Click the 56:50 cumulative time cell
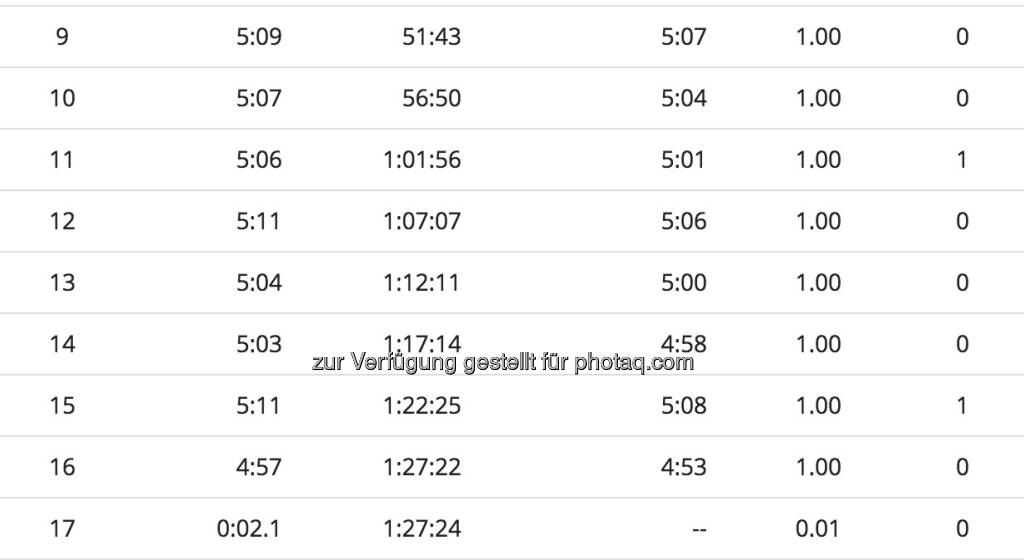 [x=430, y=98]
